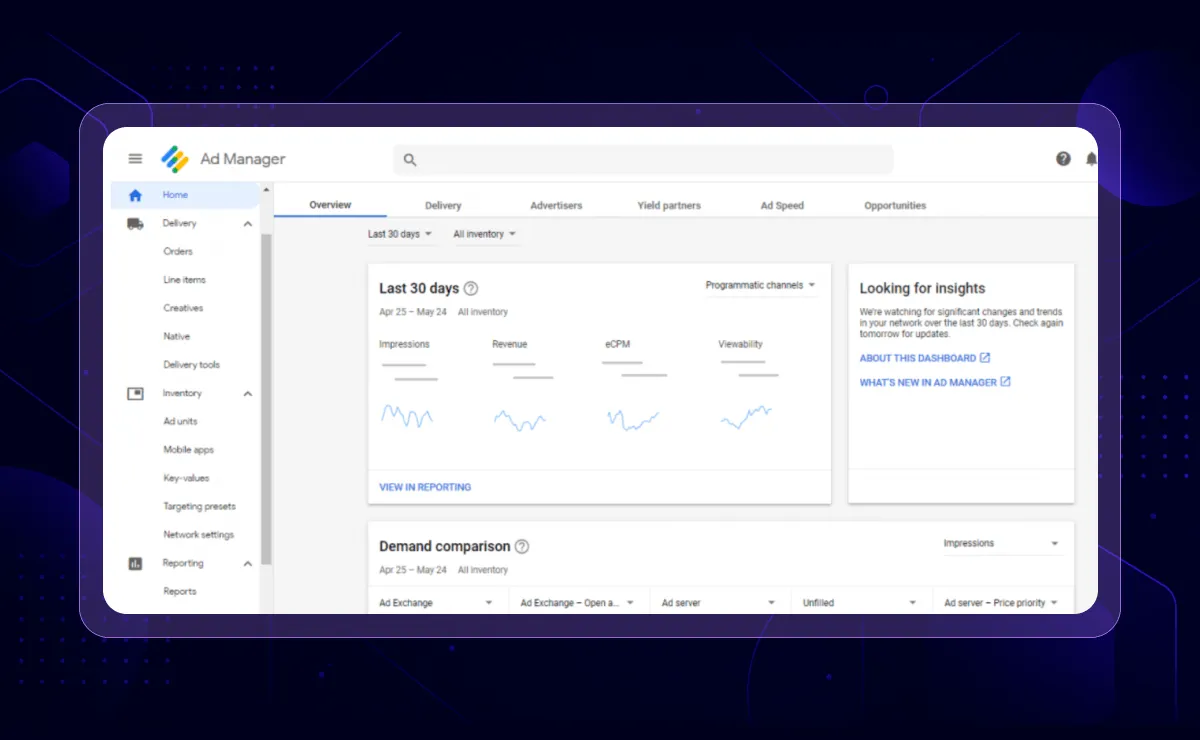1200x740 pixels.
Task: Open the Ad Exchange column dropdown
Action: click(437, 603)
